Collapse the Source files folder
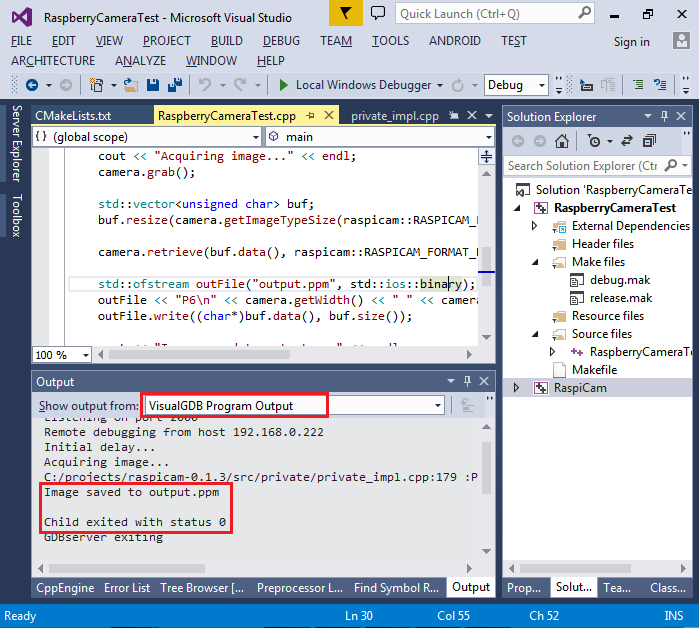Screen dimensions: 699x628 pos(535,334)
